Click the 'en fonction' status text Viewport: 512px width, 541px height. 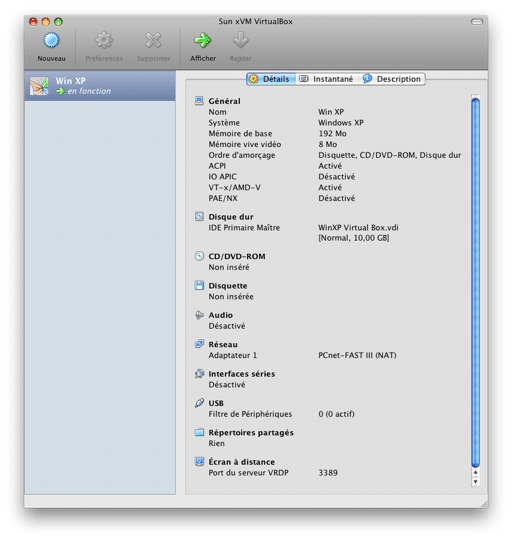click(89, 91)
